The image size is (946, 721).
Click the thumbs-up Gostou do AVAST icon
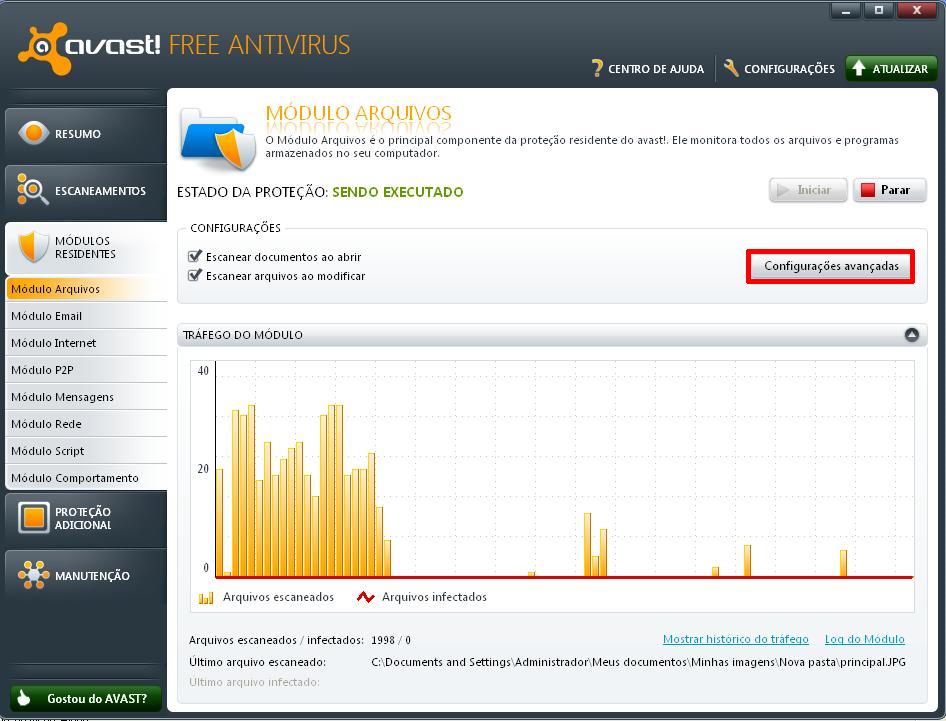click(24, 697)
